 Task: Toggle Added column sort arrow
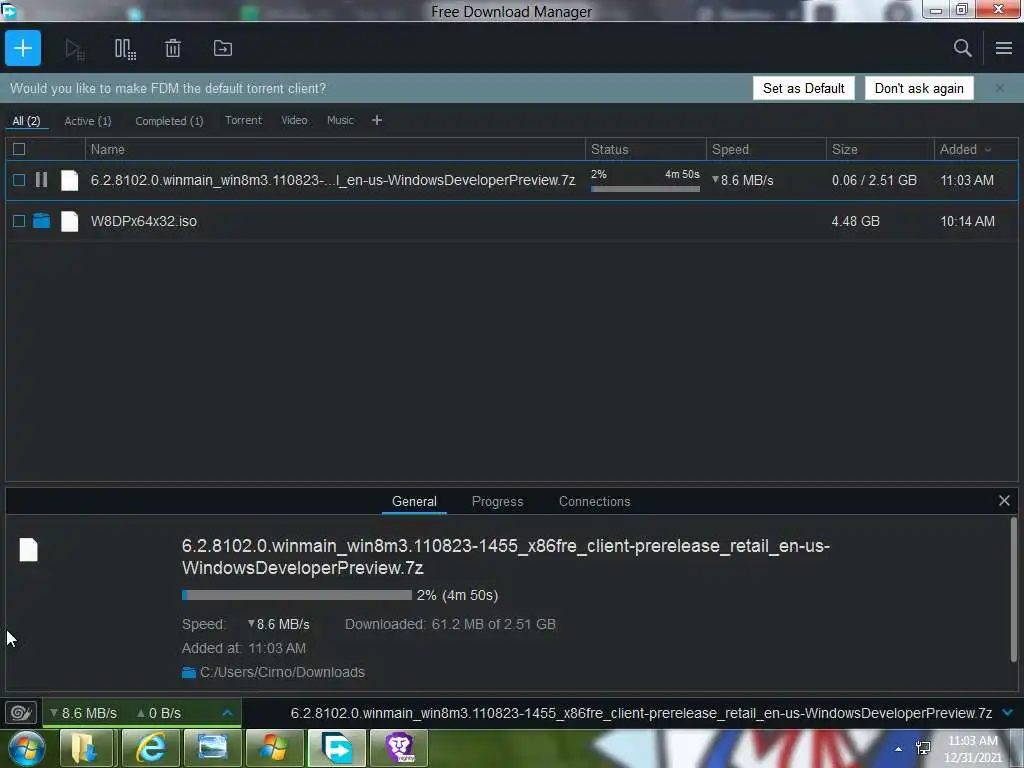click(x=988, y=150)
